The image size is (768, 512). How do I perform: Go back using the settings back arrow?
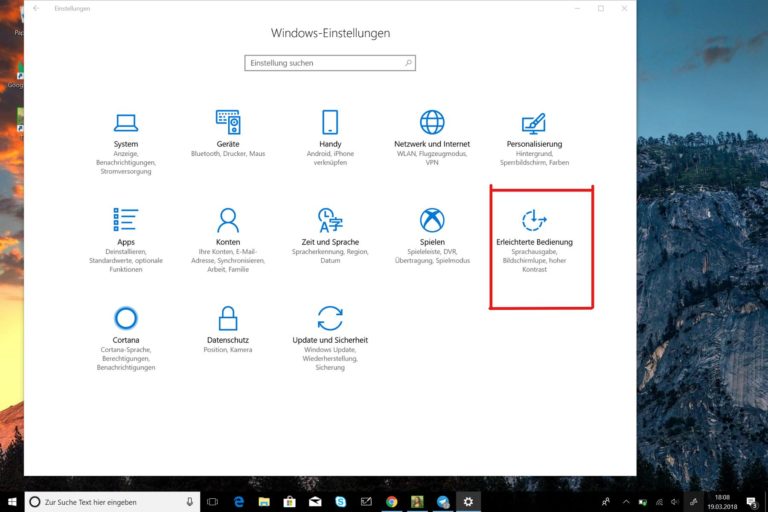point(36,8)
